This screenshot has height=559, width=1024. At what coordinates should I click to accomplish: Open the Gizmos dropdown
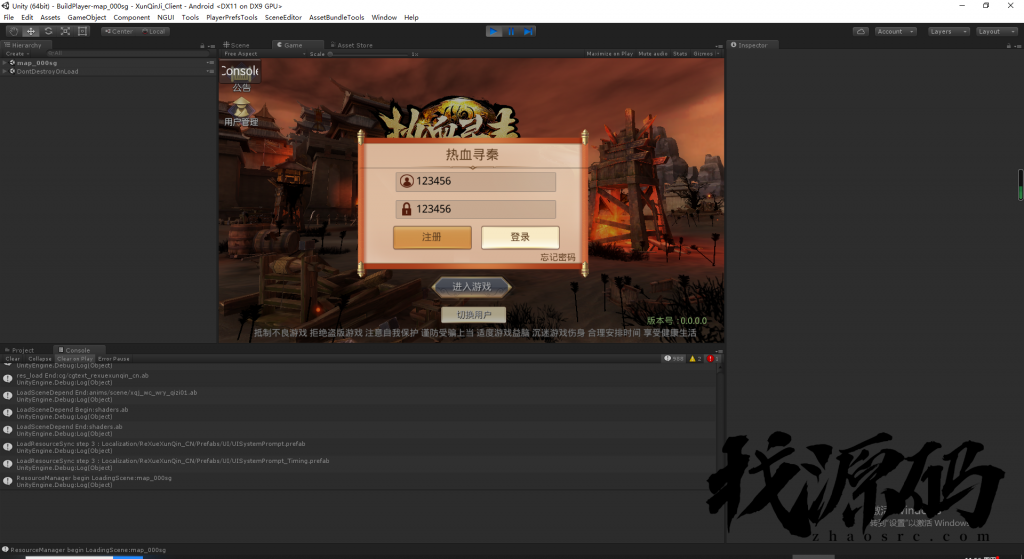(x=706, y=54)
